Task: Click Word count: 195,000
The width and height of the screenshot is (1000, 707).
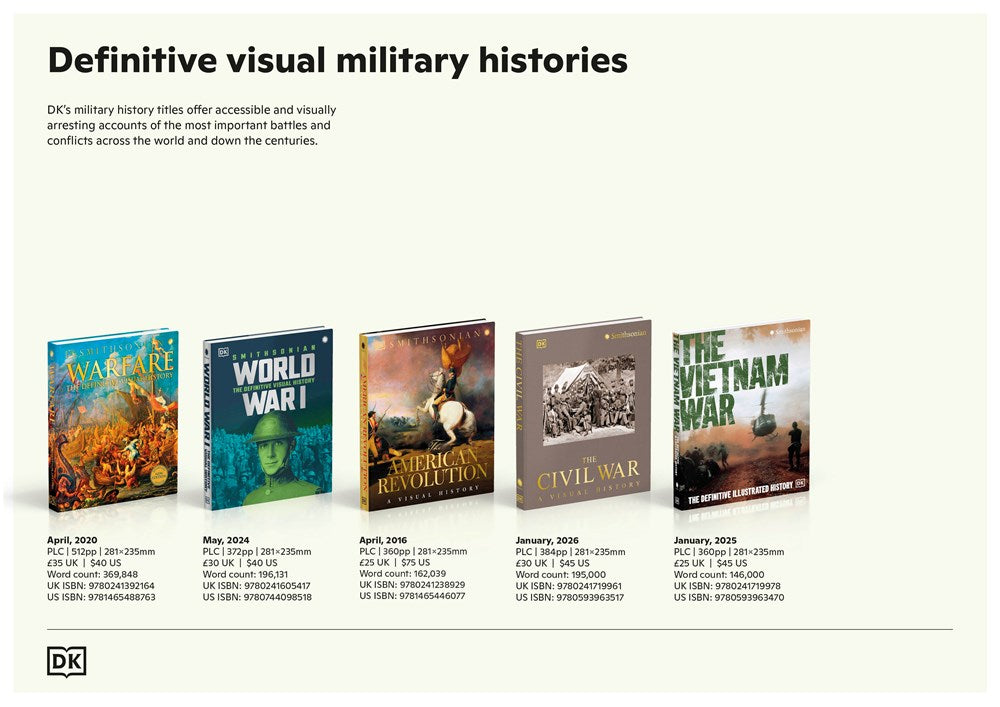Action: pos(561,574)
